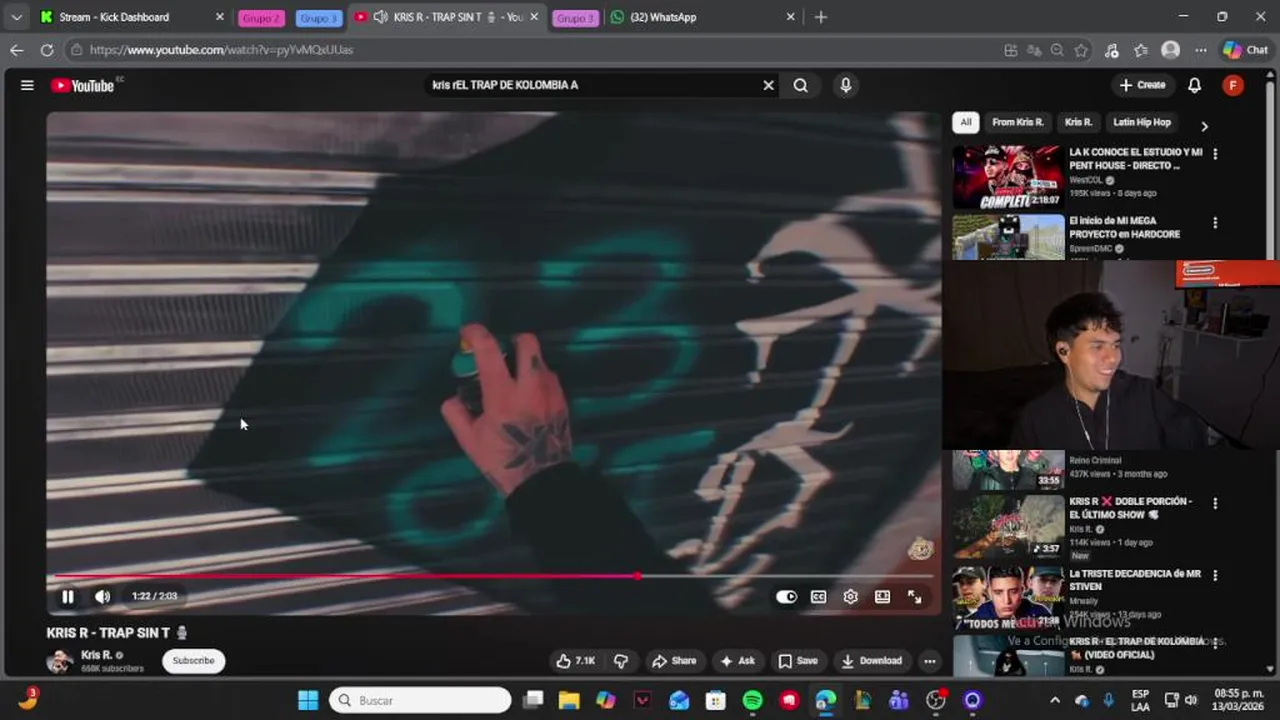The width and height of the screenshot is (1280, 720).
Task: Open more actions ellipsis under video
Action: (x=930, y=661)
